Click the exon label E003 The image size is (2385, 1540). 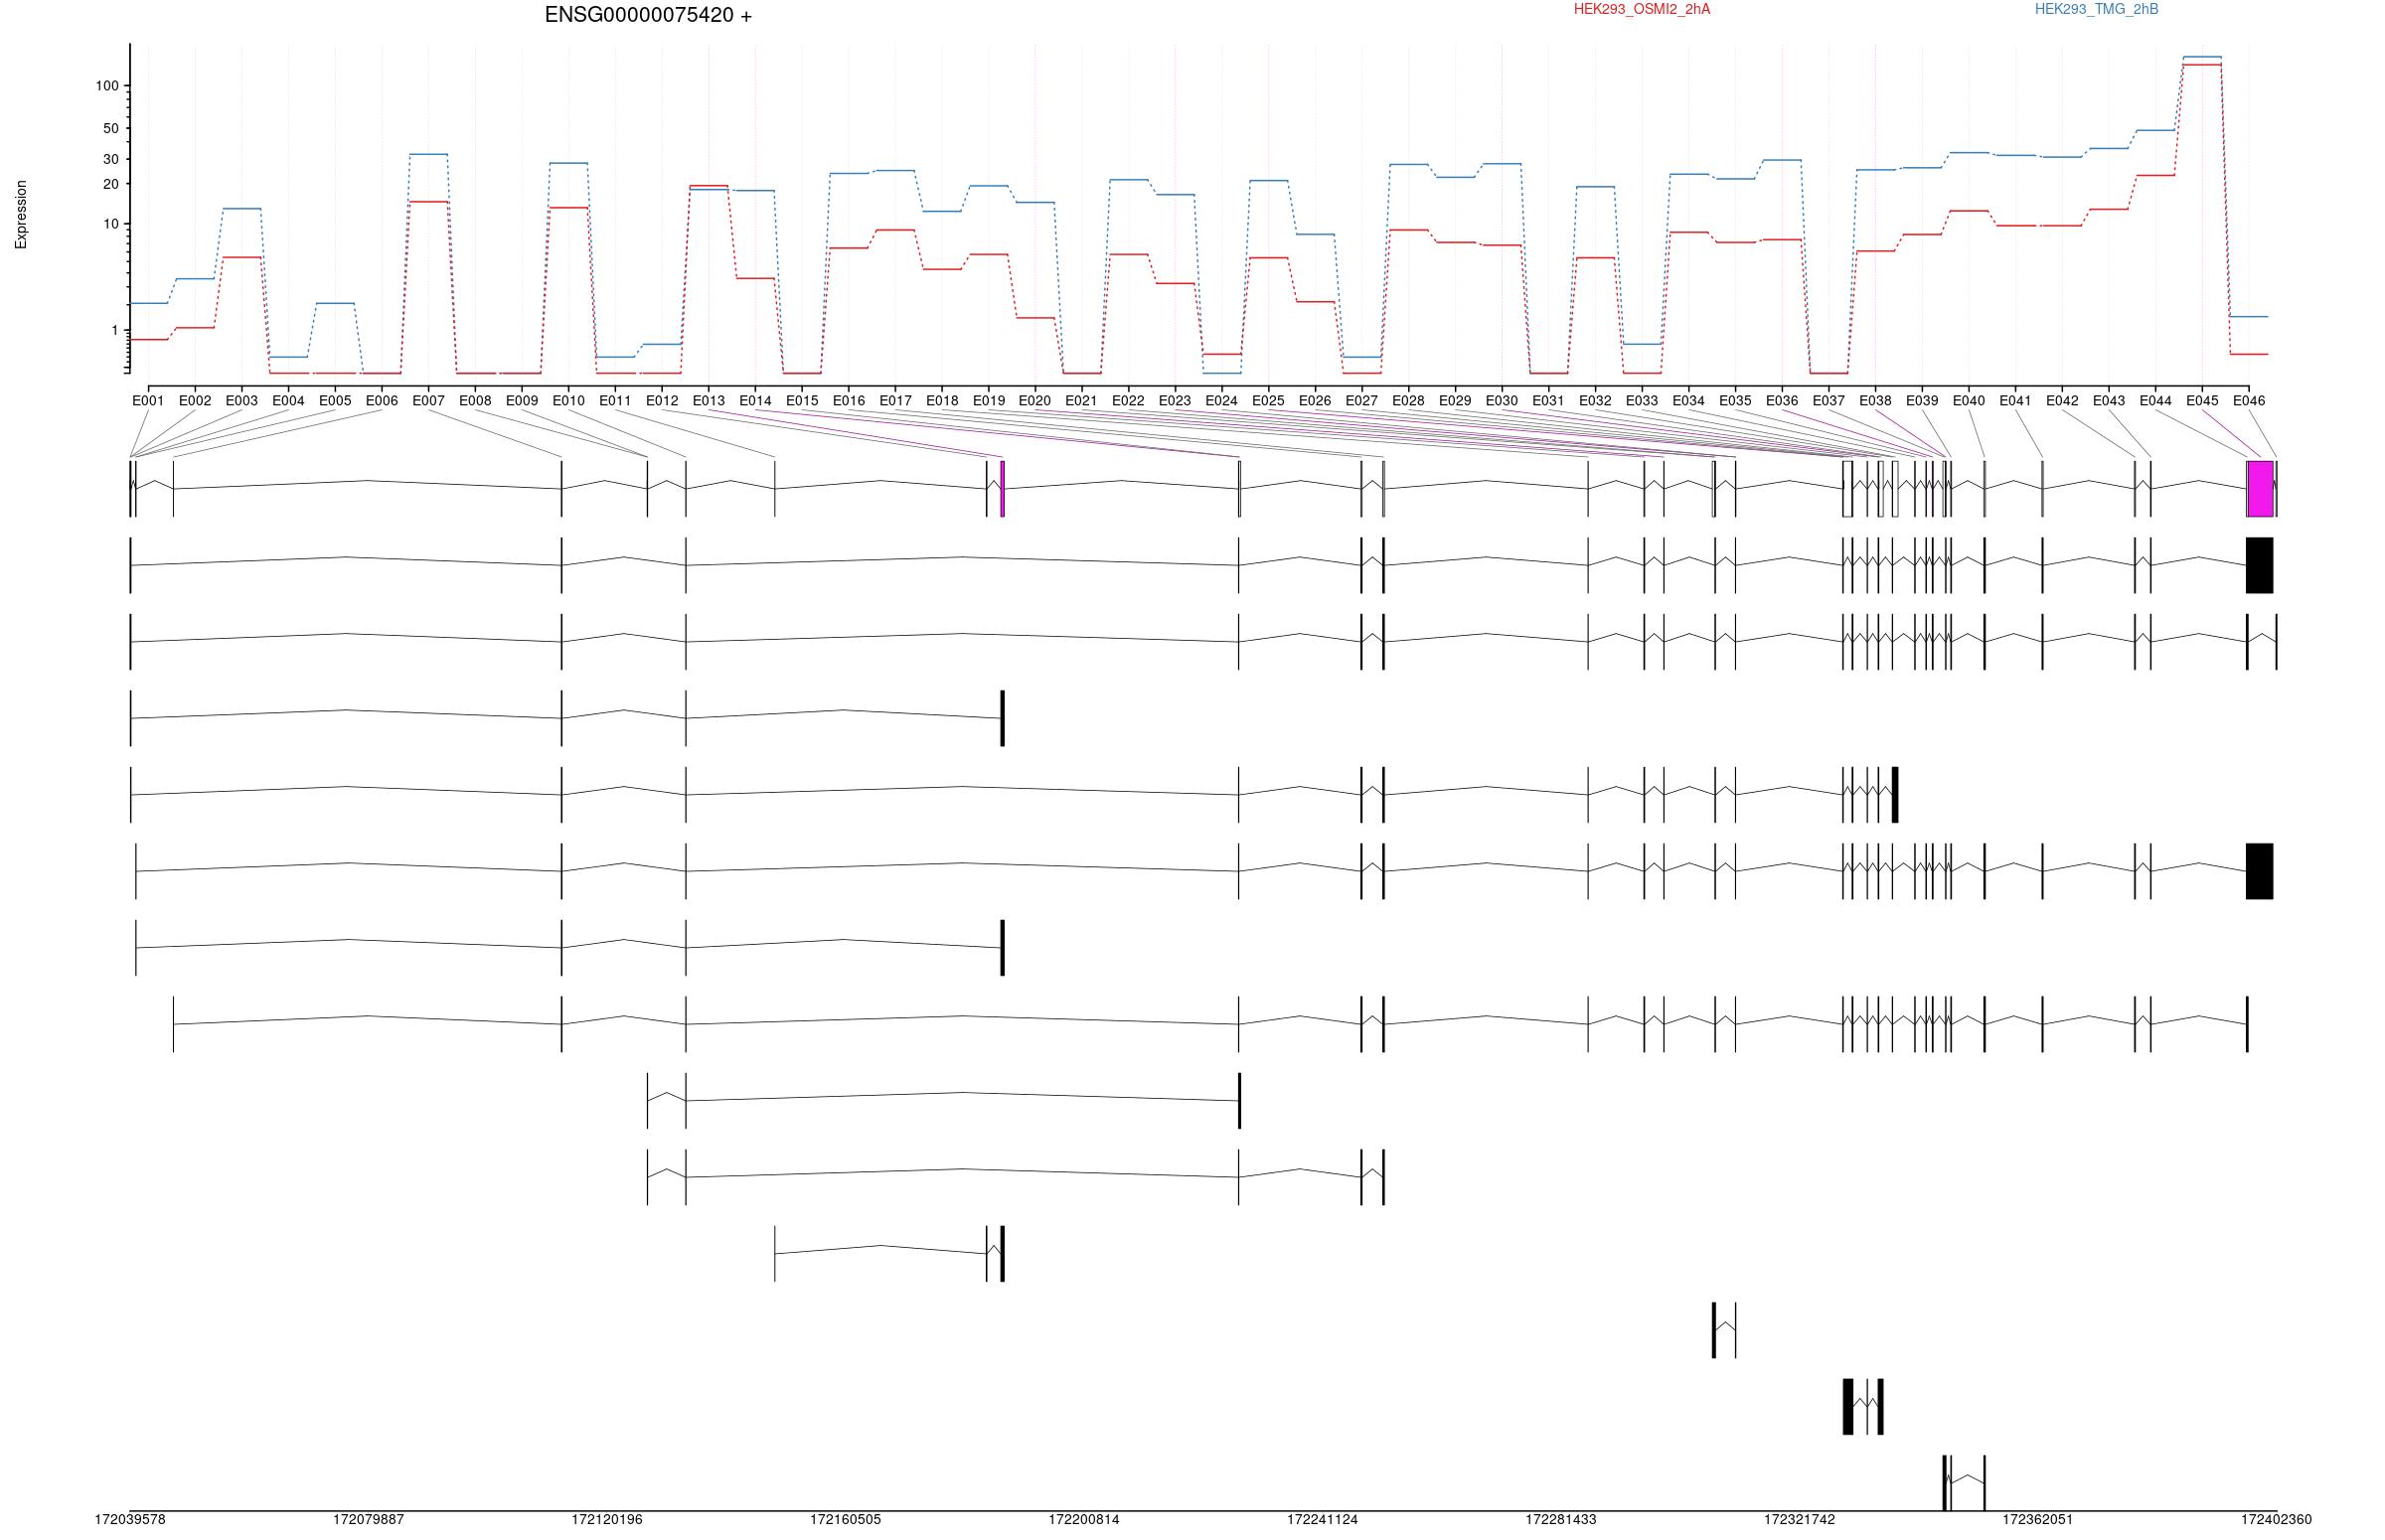click(x=241, y=401)
